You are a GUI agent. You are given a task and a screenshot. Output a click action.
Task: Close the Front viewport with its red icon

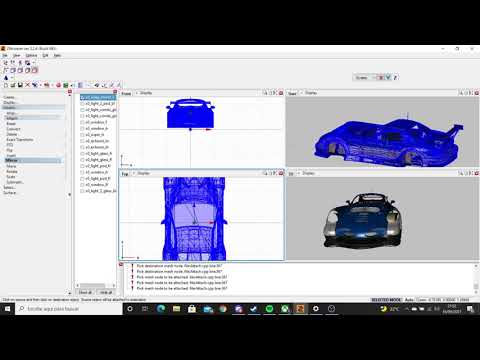[x=281, y=93]
